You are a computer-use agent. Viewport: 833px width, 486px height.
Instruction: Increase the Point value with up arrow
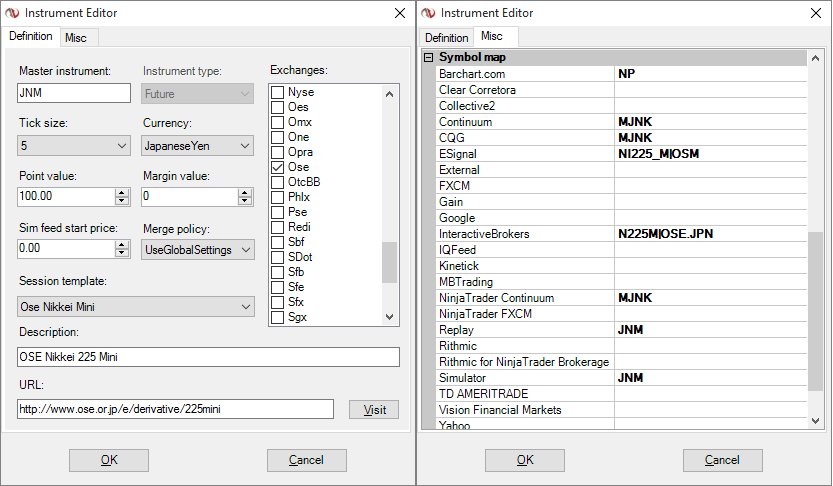tap(122, 192)
